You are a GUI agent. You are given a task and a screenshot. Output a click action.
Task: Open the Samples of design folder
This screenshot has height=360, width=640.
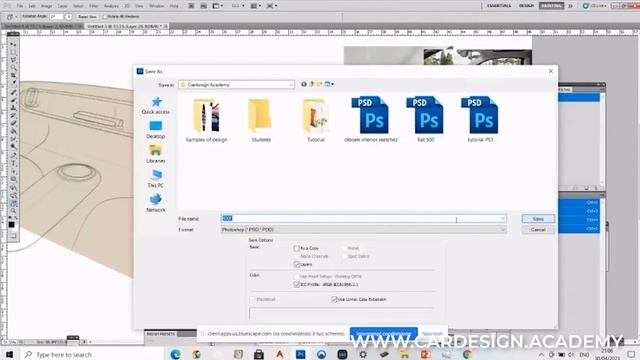(x=207, y=120)
